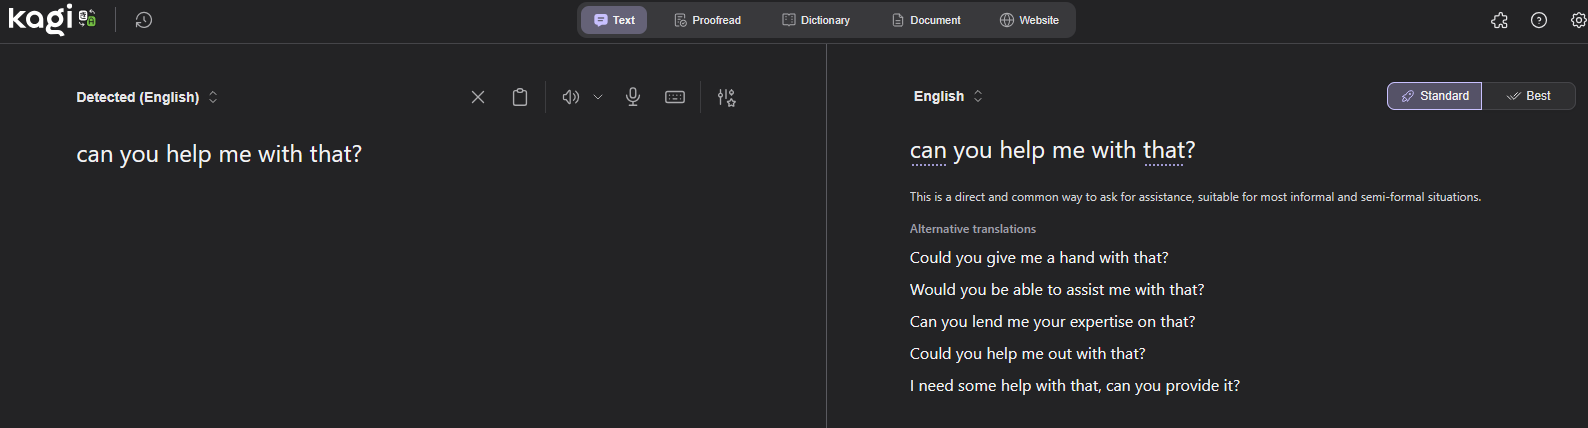Open the help question mark icon

click(x=1539, y=20)
